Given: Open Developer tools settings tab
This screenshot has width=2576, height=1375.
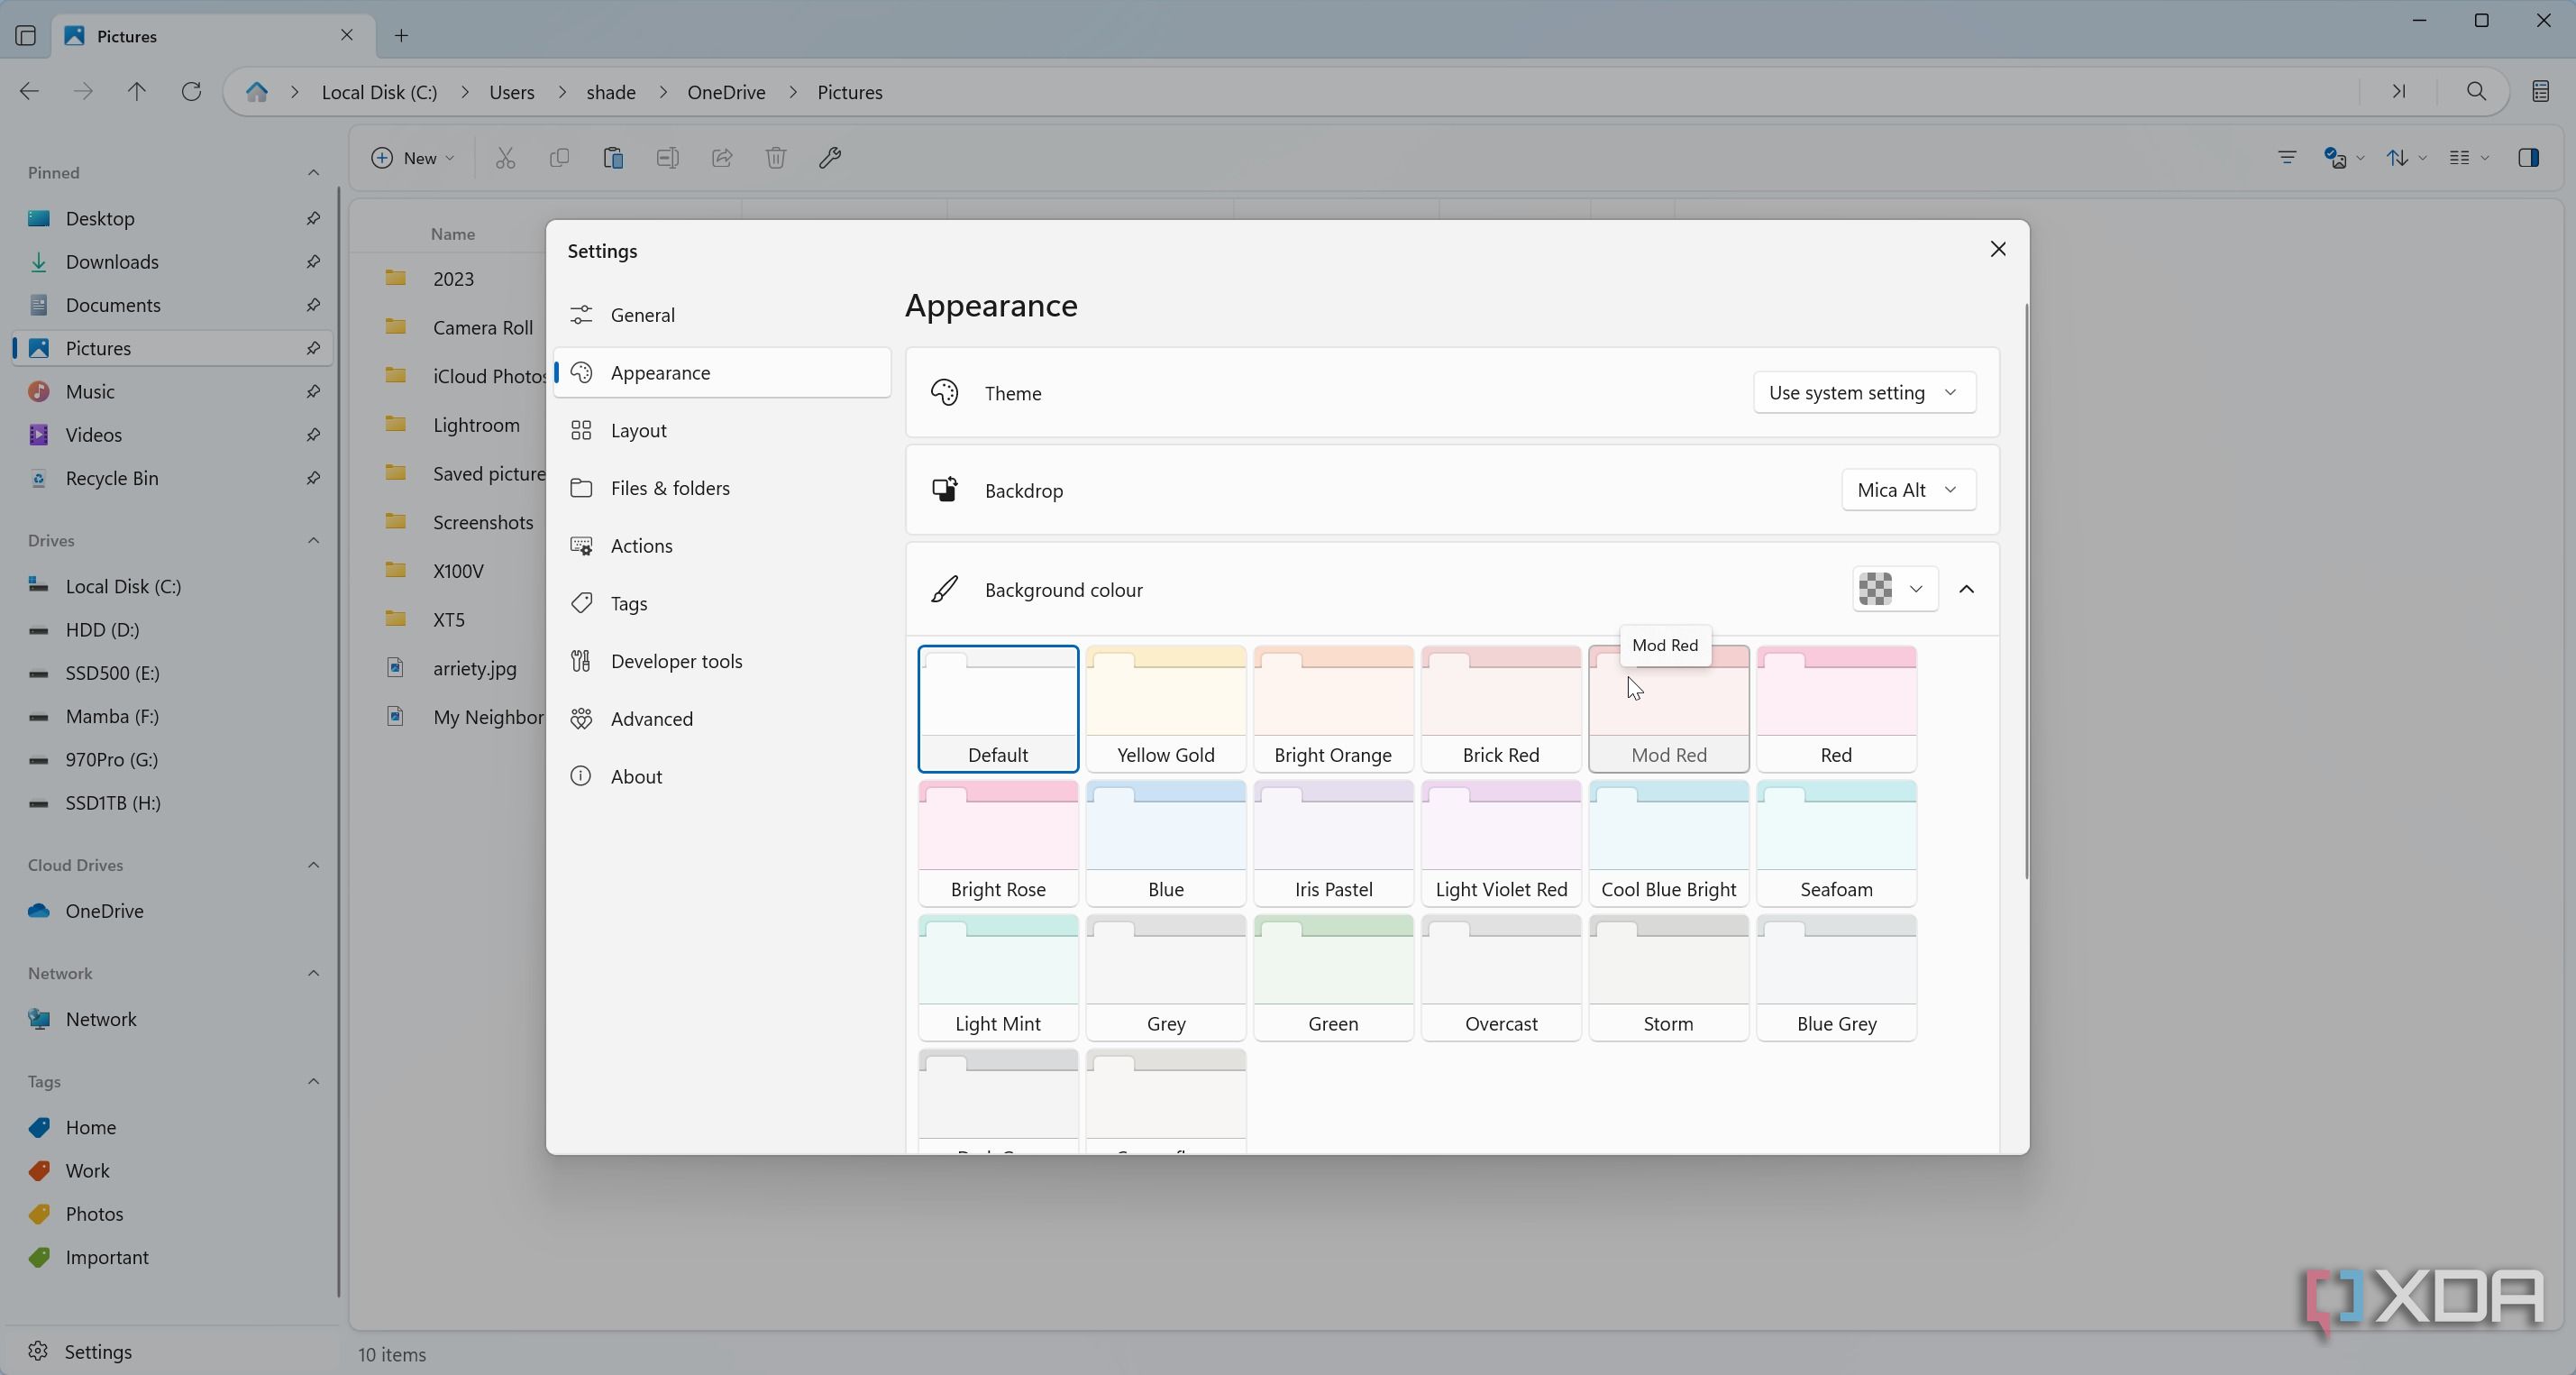Looking at the screenshot, I should [722, 661].
